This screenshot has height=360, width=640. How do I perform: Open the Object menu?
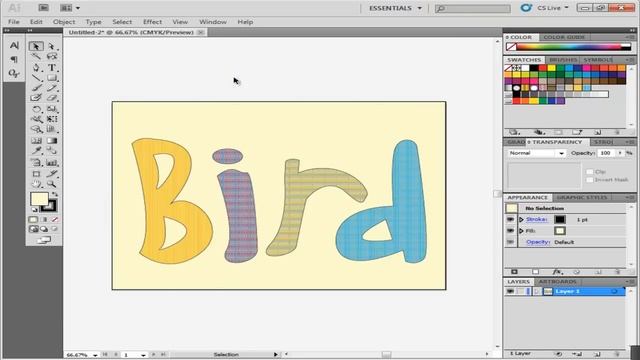pos(64,22)
